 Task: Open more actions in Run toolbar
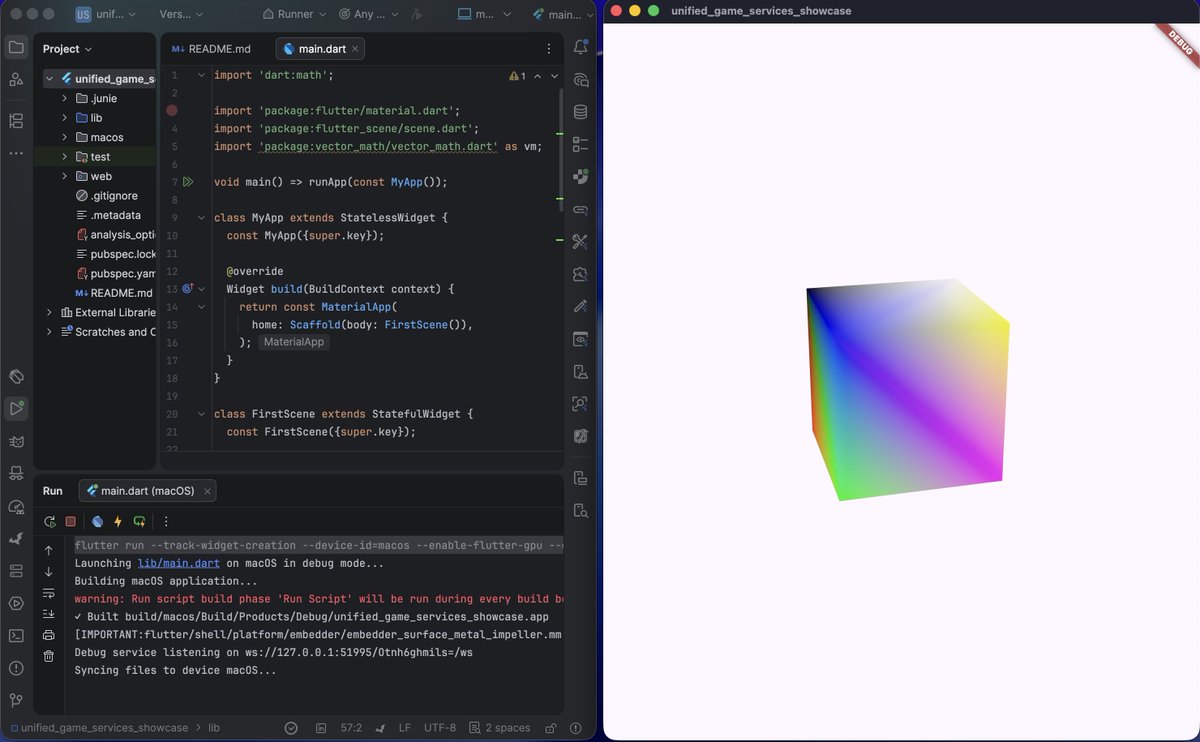(166, 521)
